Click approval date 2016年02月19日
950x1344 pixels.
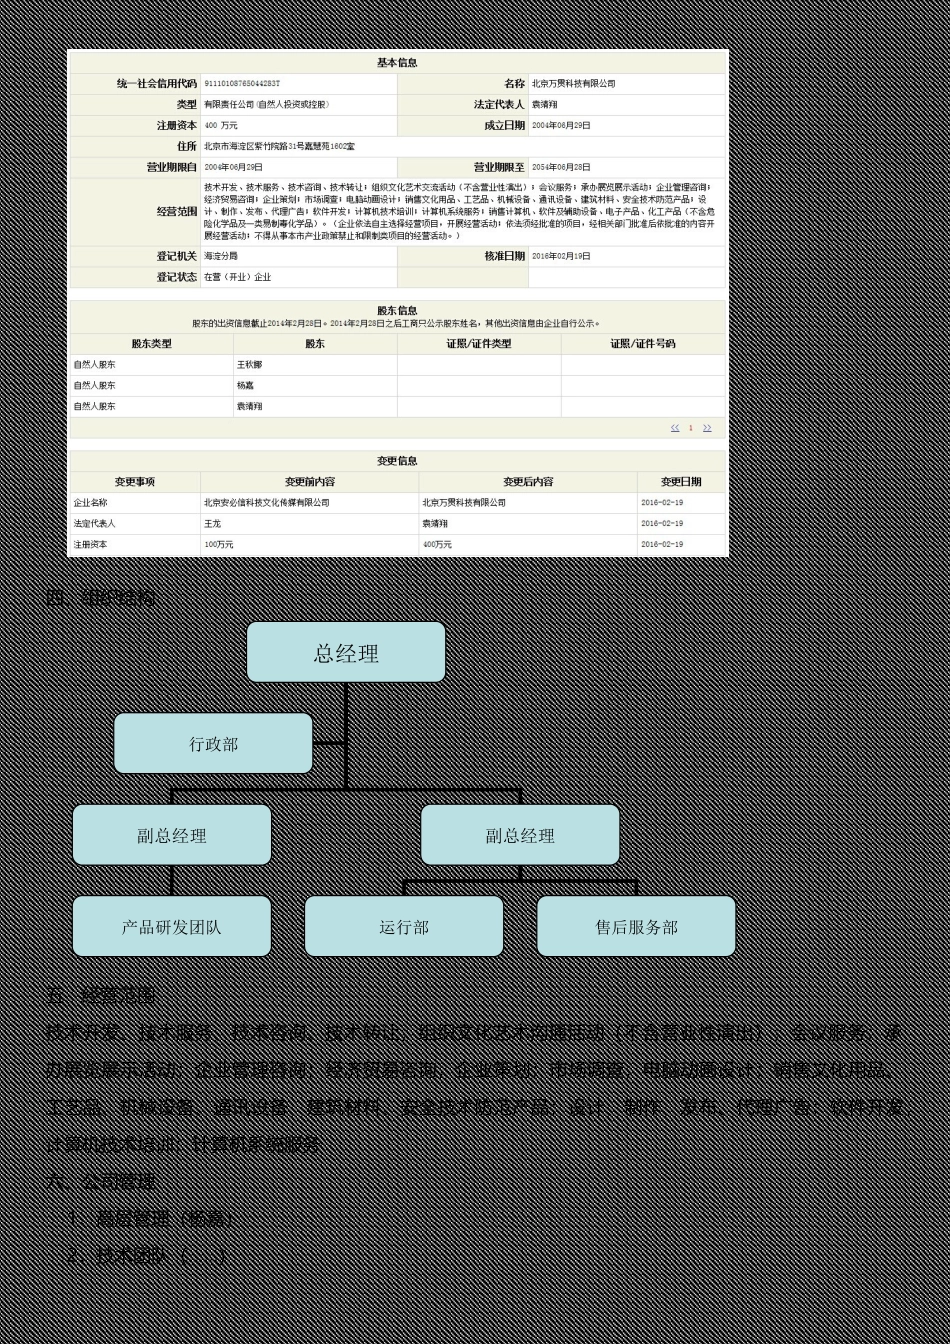[561, 257]
